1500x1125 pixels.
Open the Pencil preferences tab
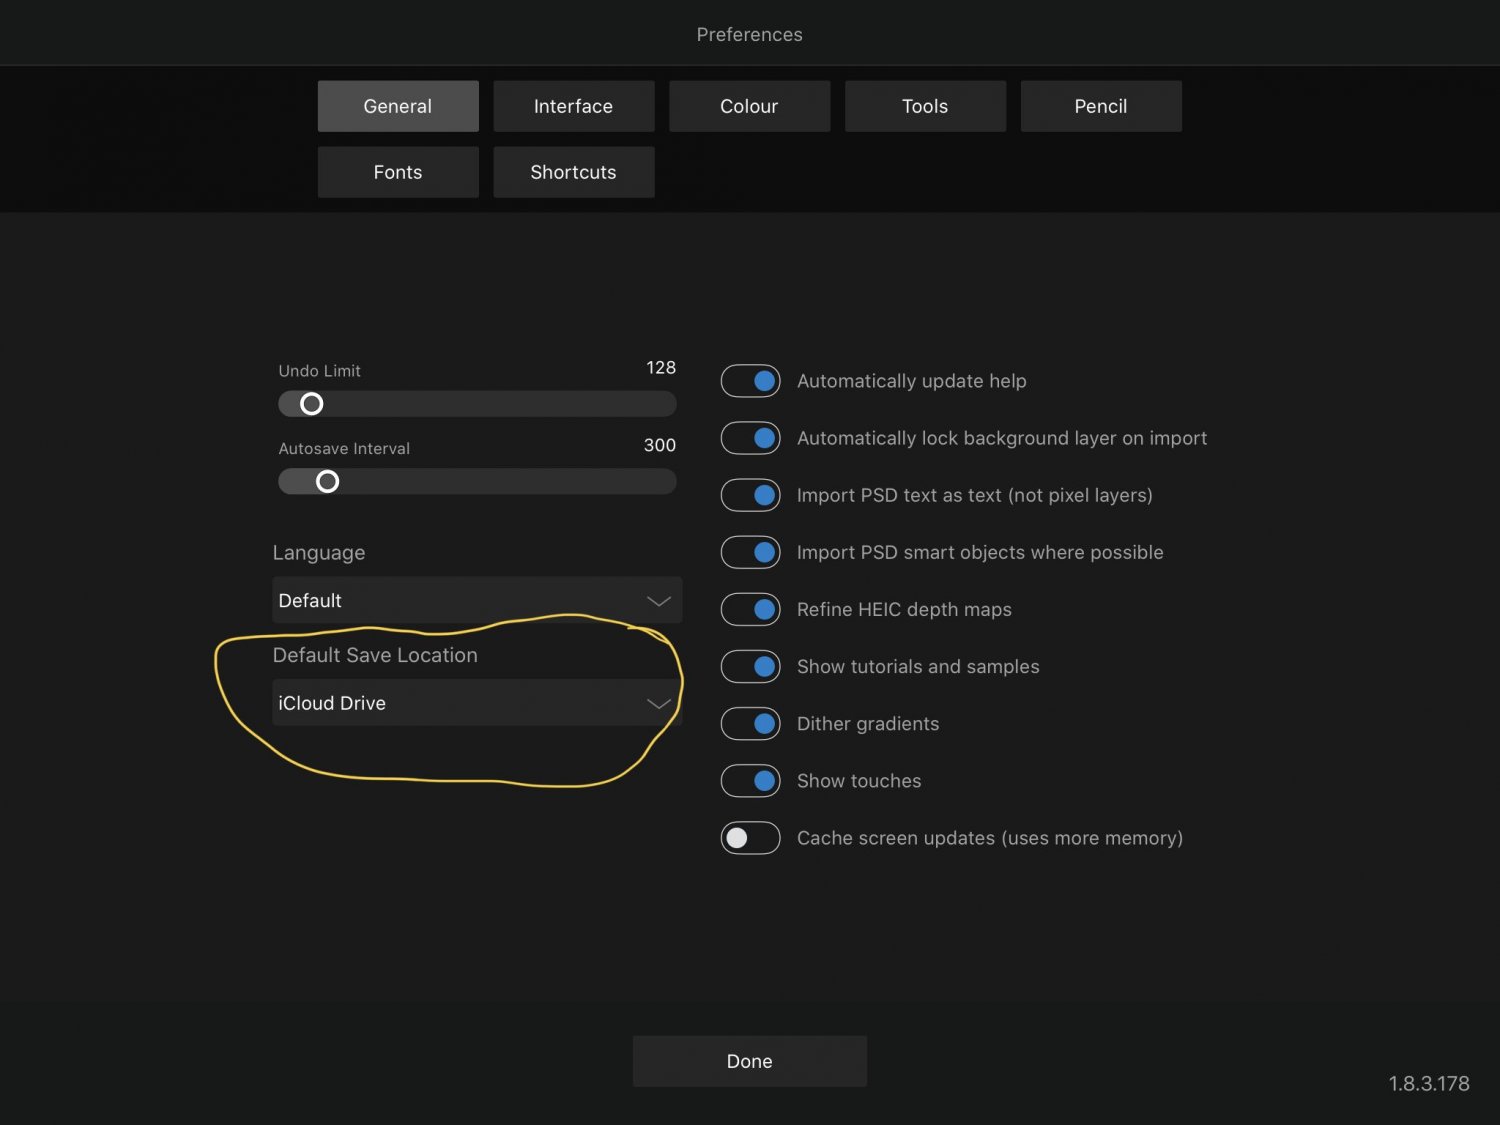[x=1101, y=106]
